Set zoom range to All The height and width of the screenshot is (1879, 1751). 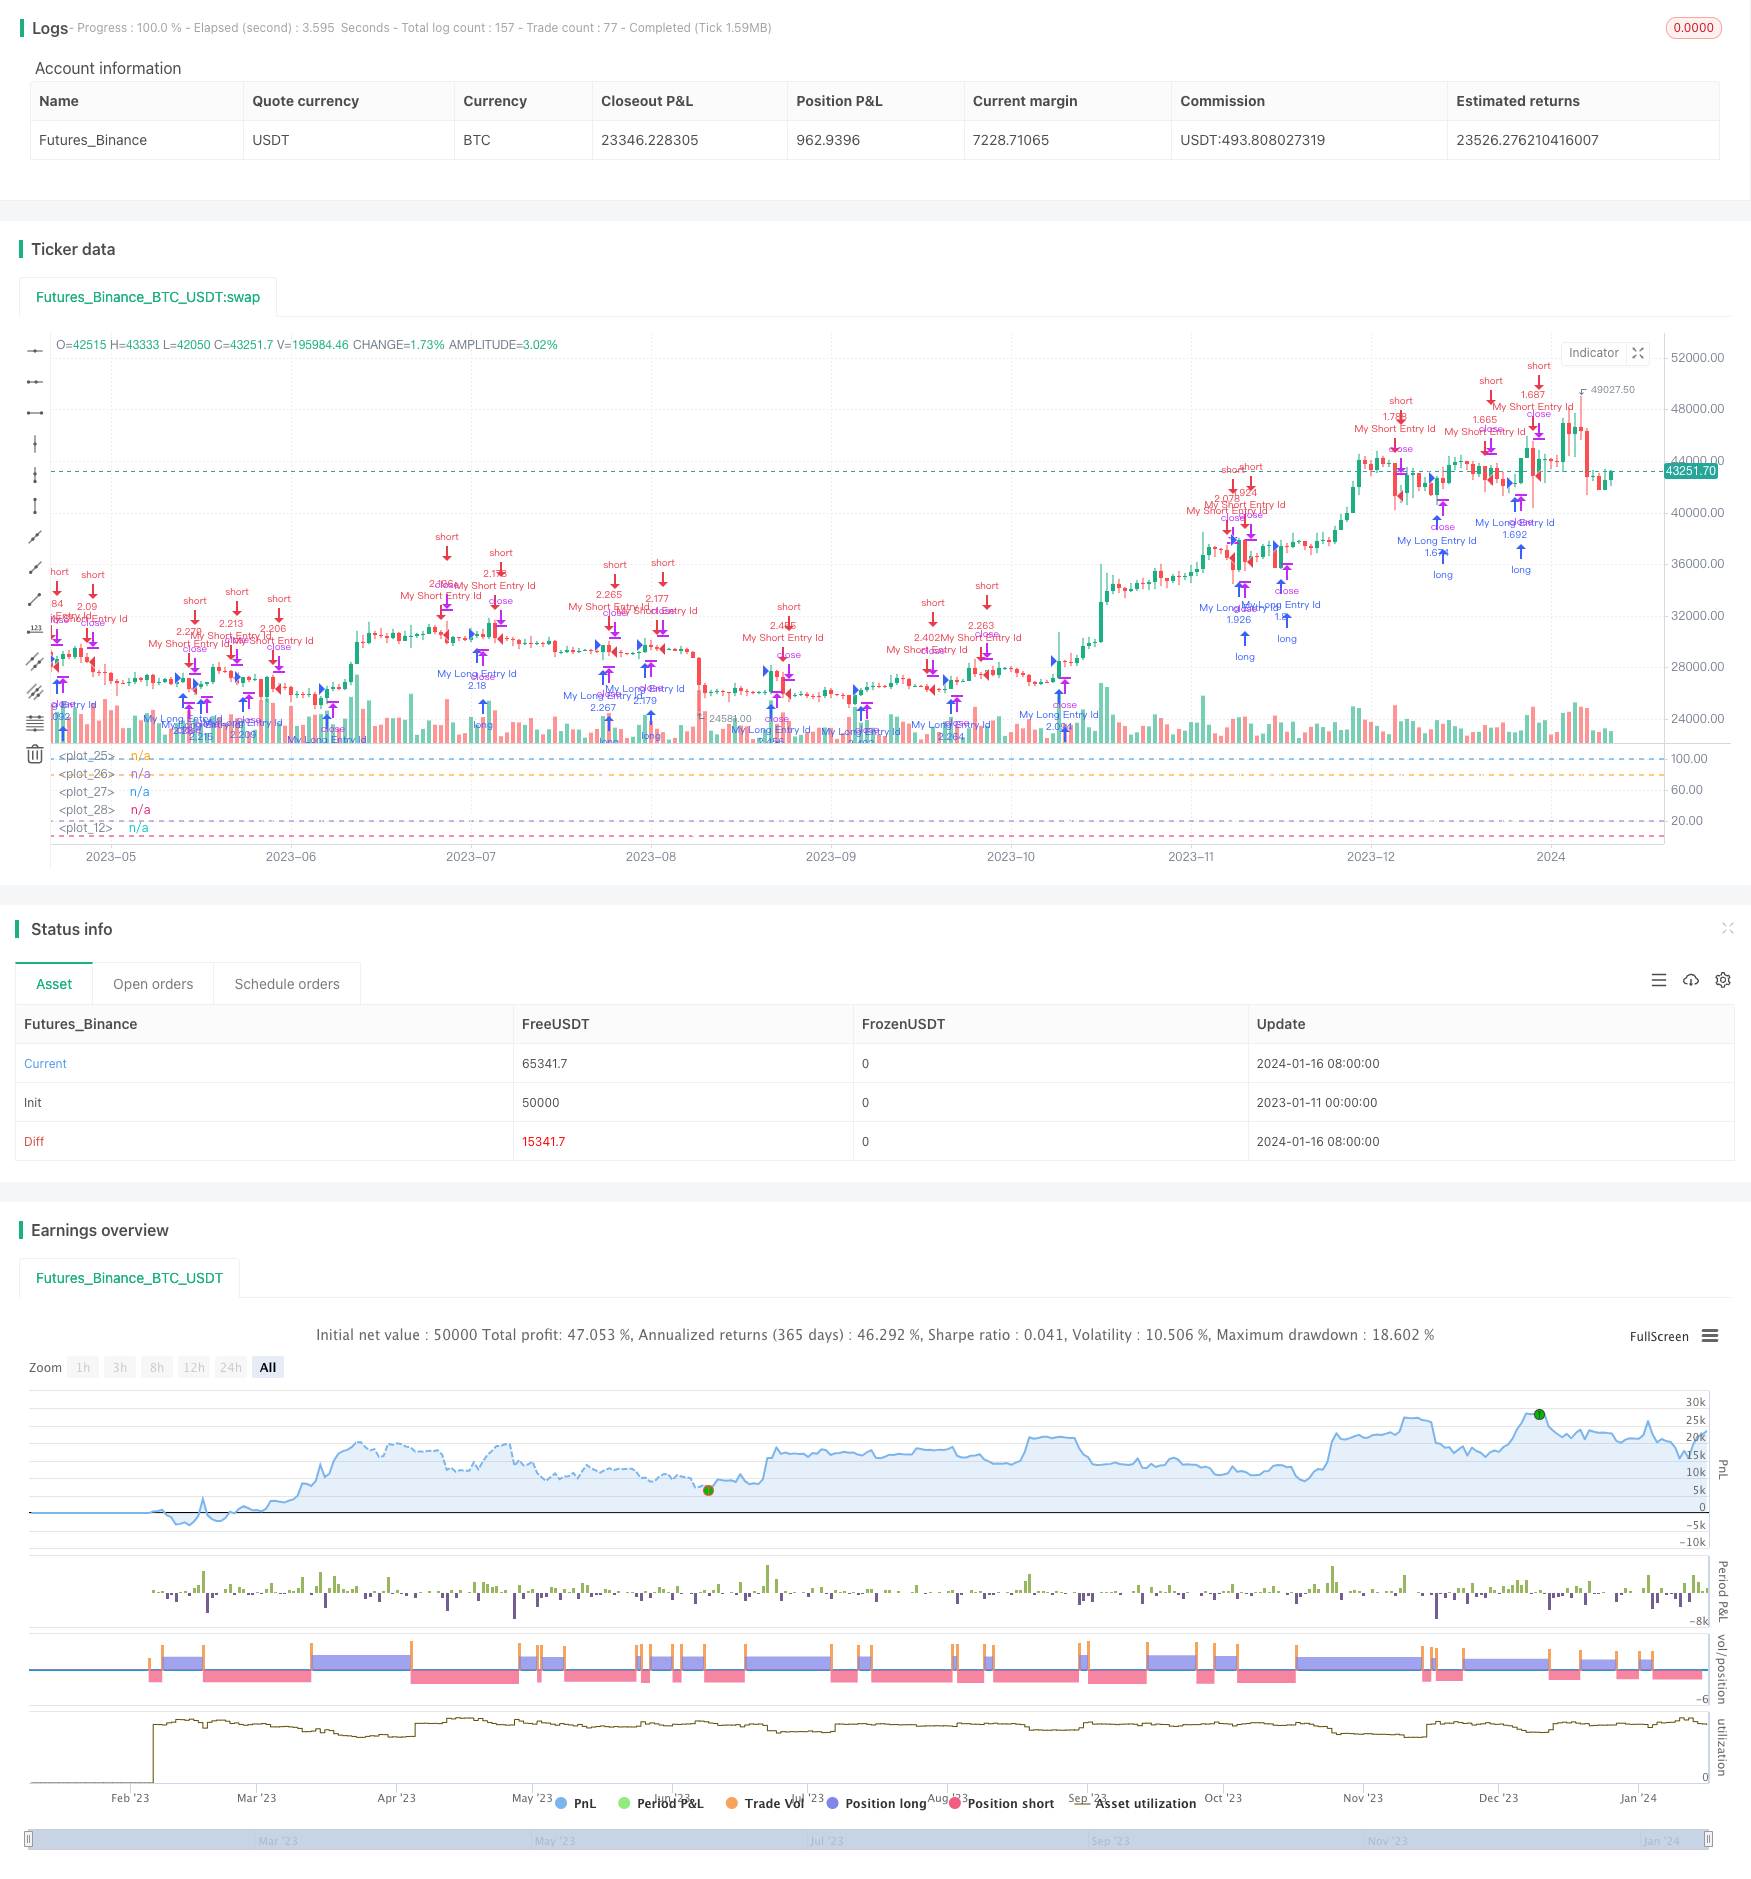268,1367
